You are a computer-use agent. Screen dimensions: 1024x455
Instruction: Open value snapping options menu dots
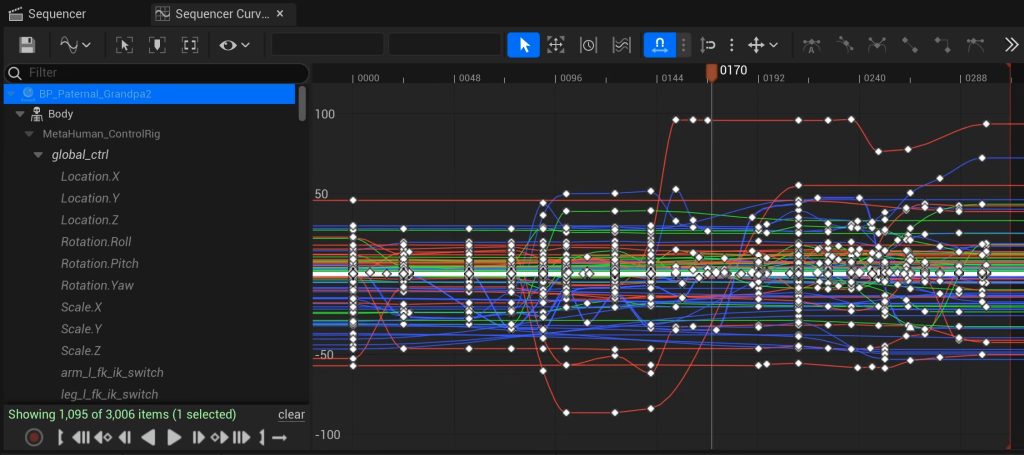731,45
